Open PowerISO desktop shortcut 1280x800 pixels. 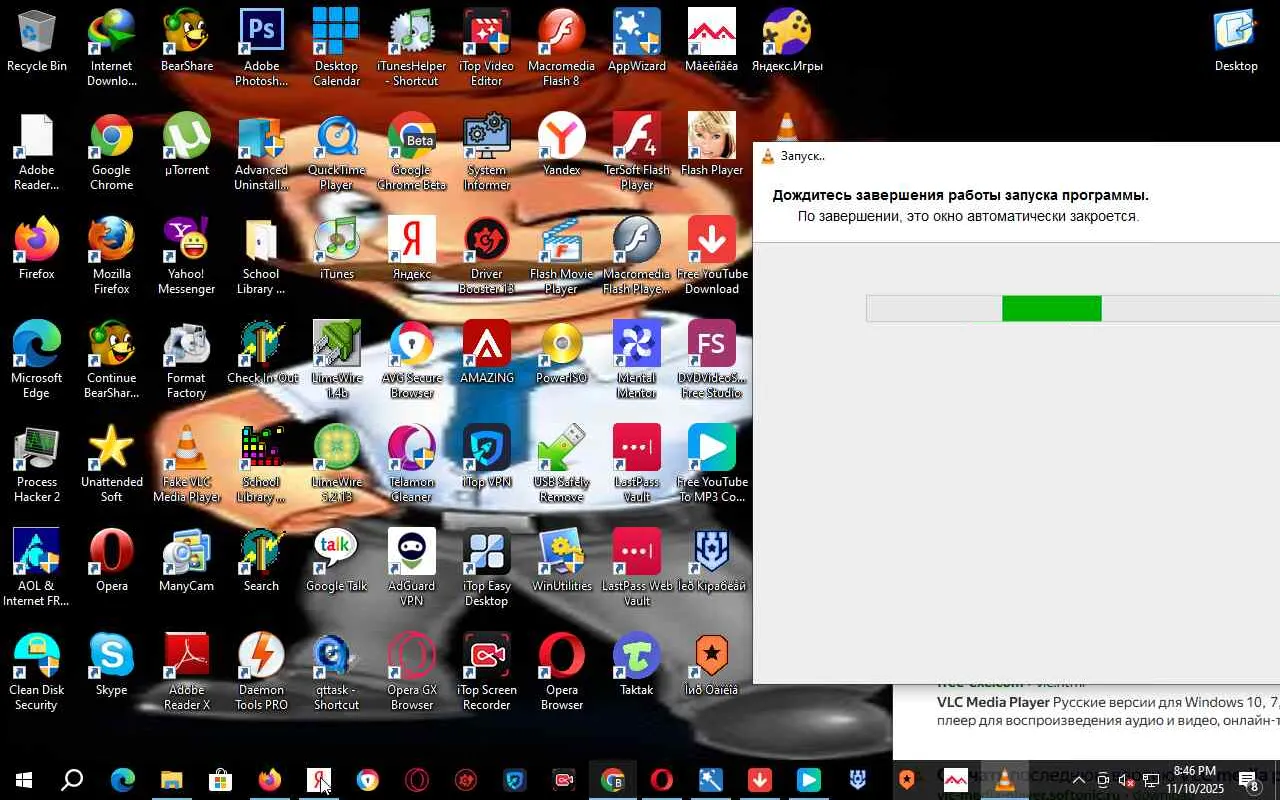[x=562, y=354]
